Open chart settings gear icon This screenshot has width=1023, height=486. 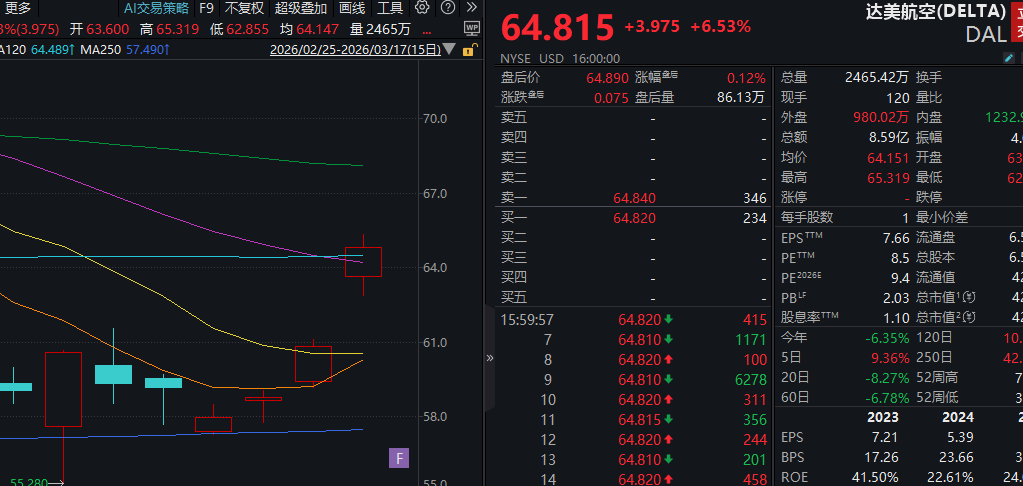(x=423, y=8)
